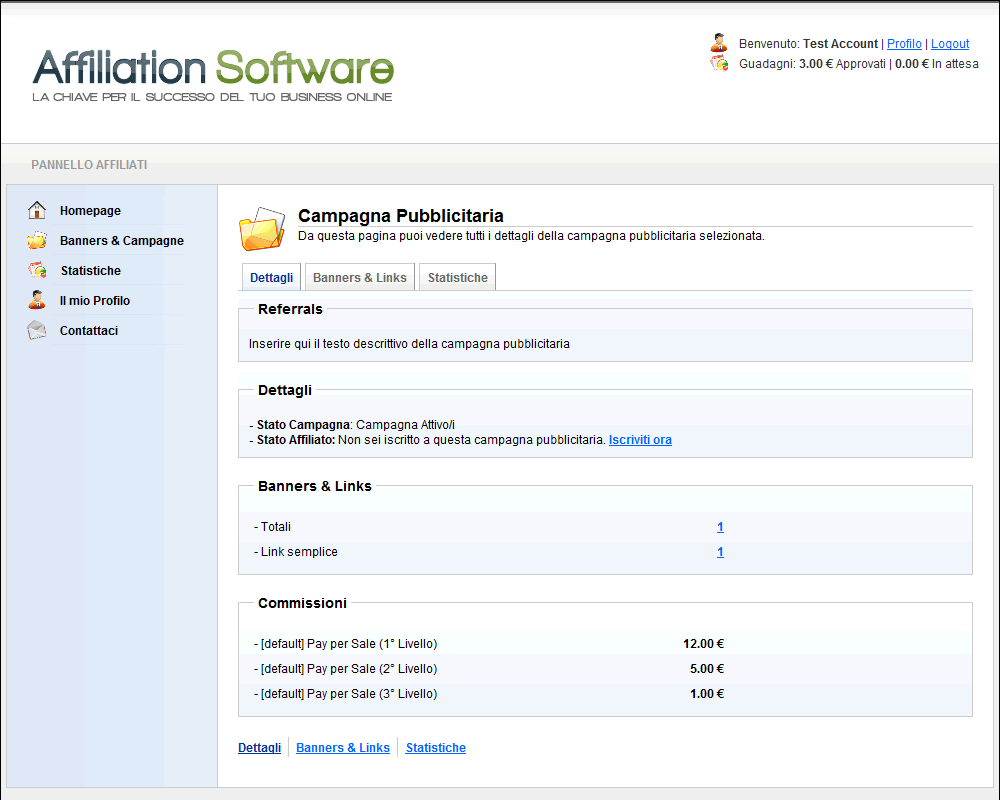Open the Link semplice count link
1000x800 pixels.
click(720, 552)
